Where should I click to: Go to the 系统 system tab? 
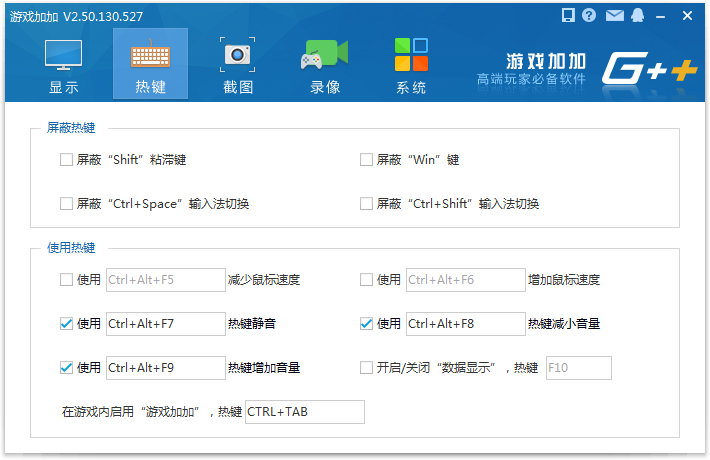click(x=411, y=66)
